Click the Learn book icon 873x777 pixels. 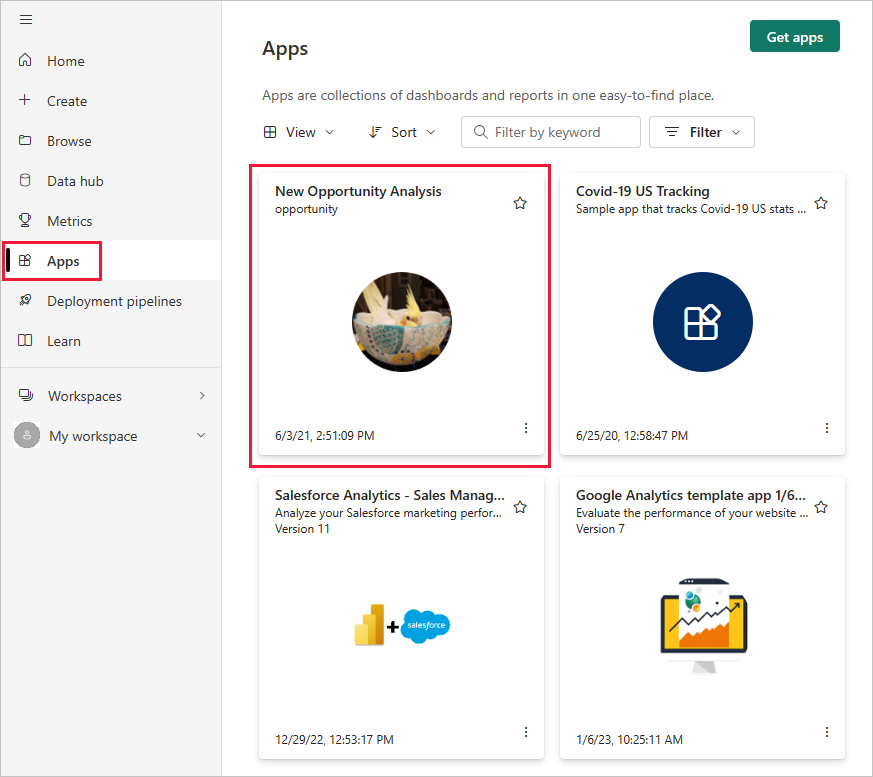click(x=25, y=340)
